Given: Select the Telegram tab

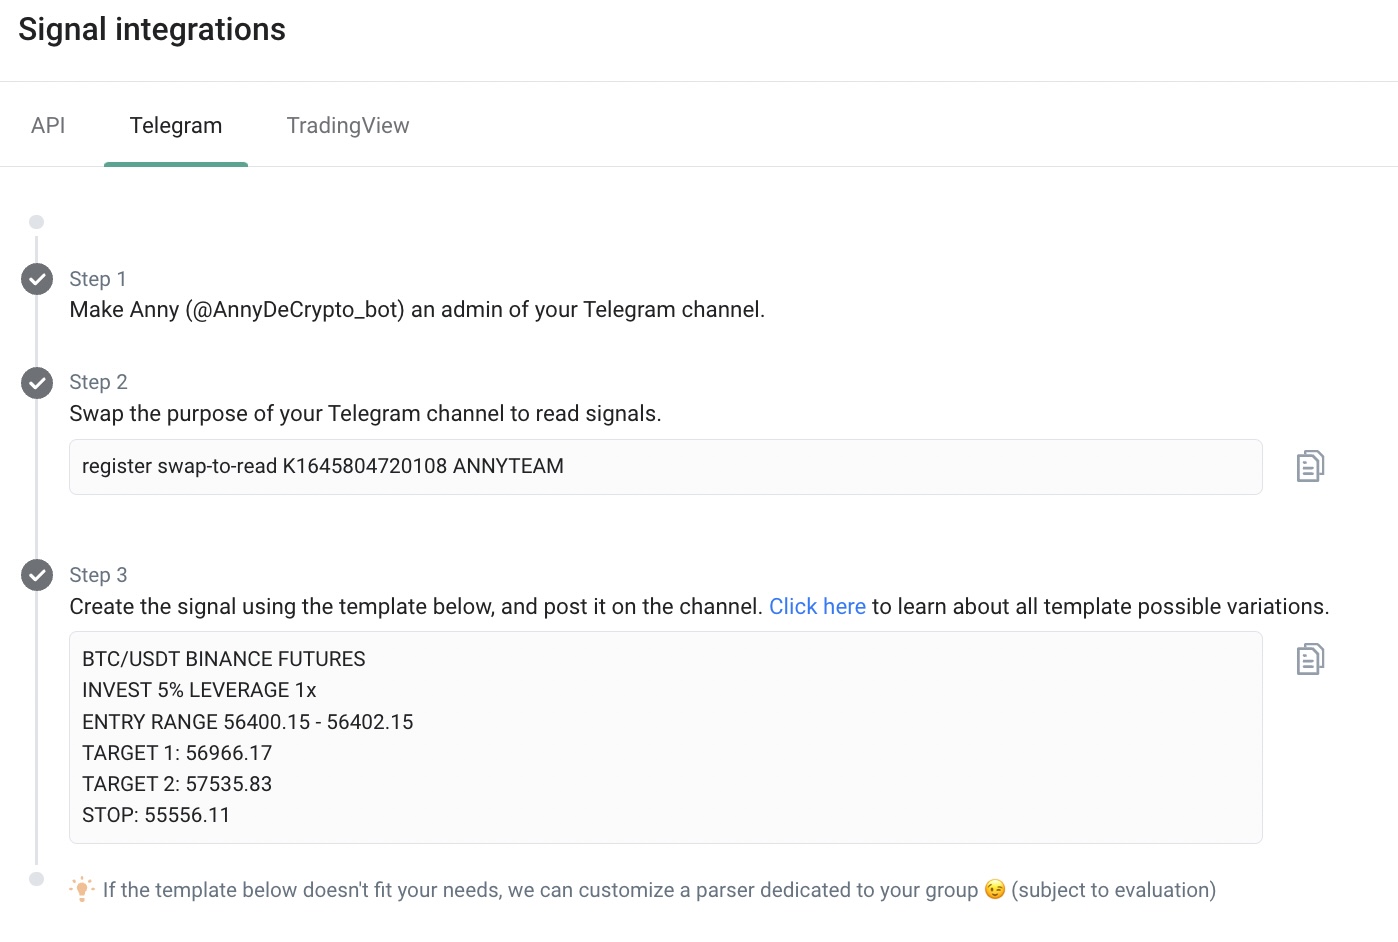Looking at the screenshot, I should [x=176, y=126].
